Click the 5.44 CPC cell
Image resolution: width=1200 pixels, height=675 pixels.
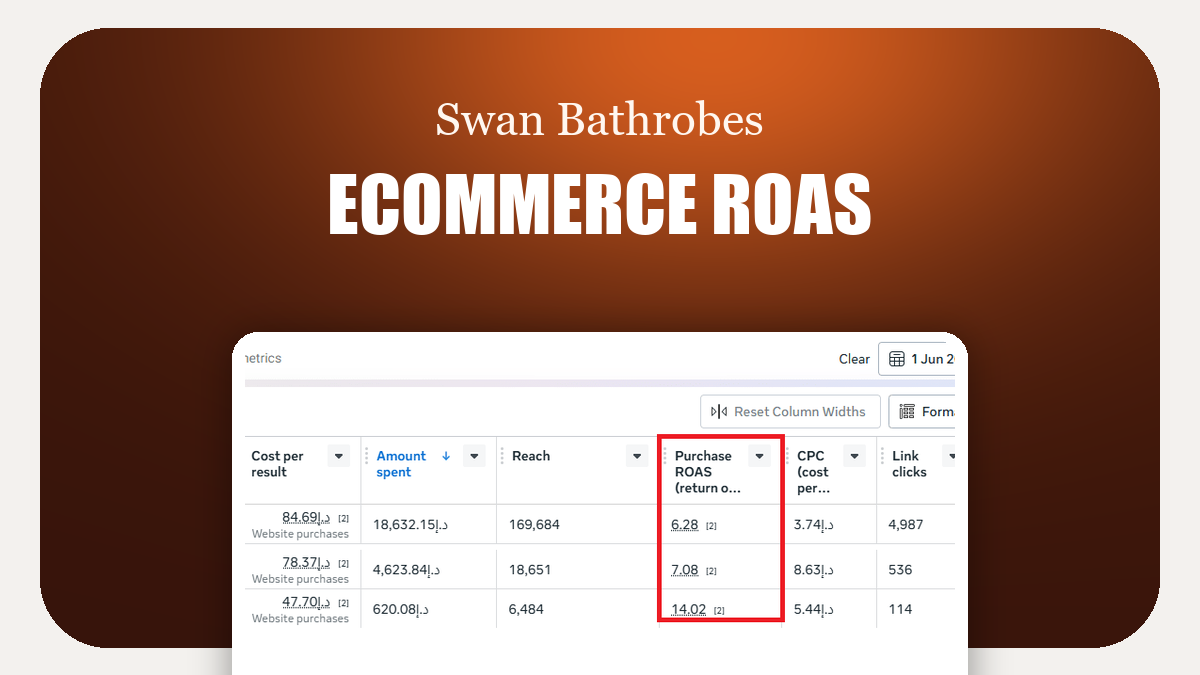[x=813, y=609]
